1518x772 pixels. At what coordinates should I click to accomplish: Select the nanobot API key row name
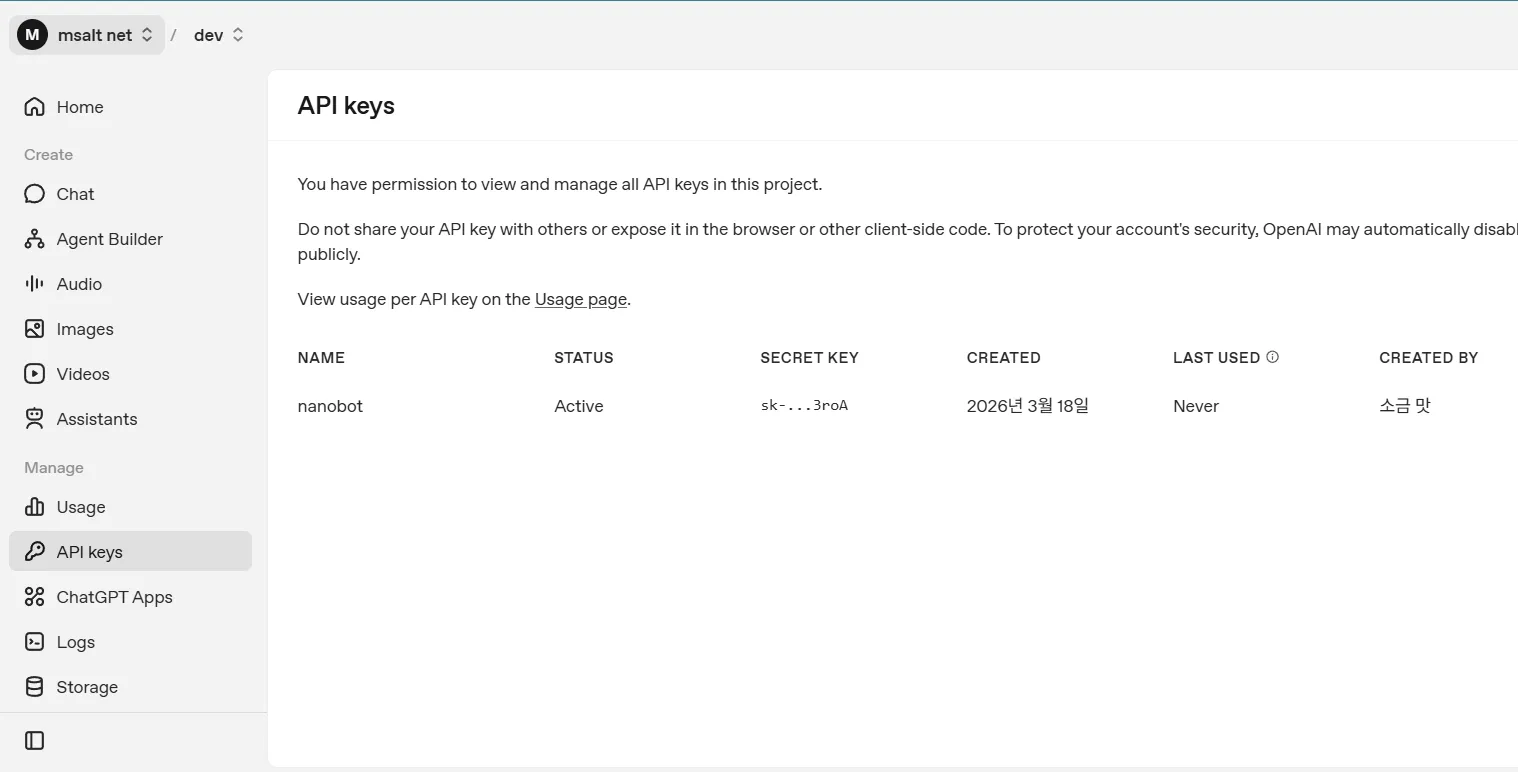(x=330, y=406)
